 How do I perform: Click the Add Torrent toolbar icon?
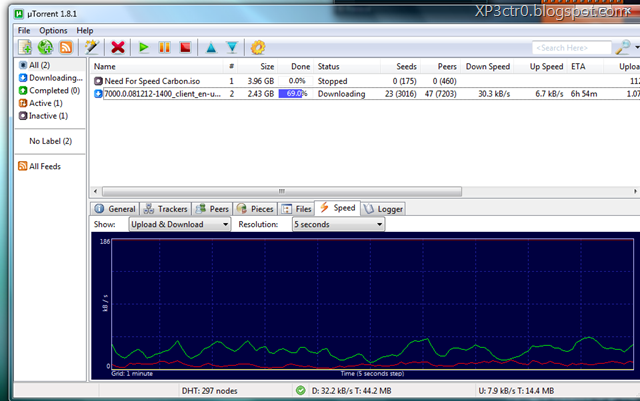[25, 47]
